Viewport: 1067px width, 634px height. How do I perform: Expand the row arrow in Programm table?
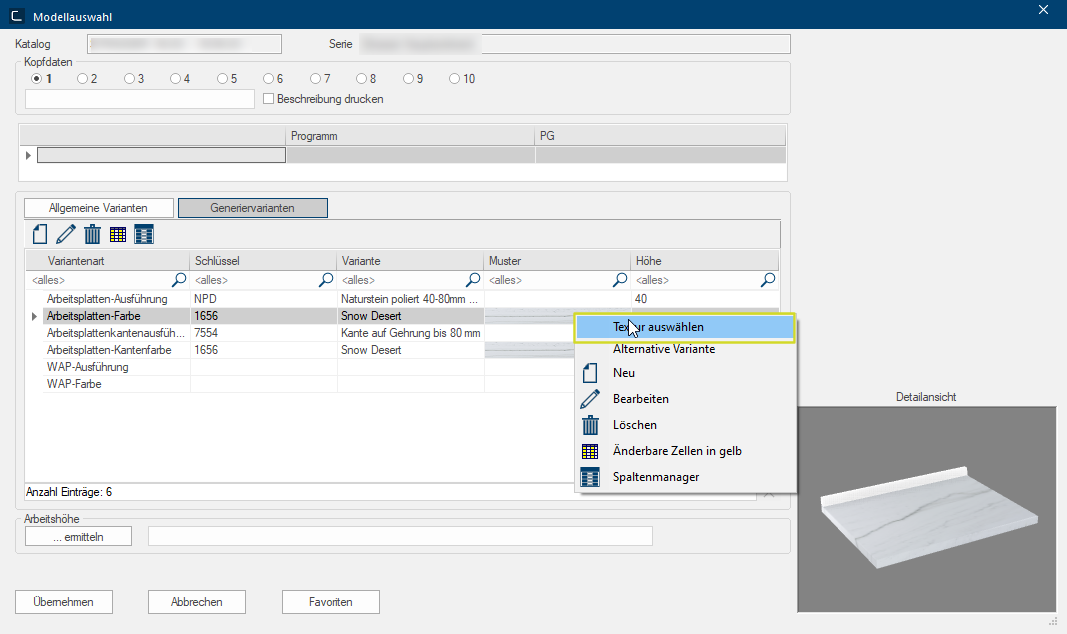pyautogui.click(x=28, y=155)
